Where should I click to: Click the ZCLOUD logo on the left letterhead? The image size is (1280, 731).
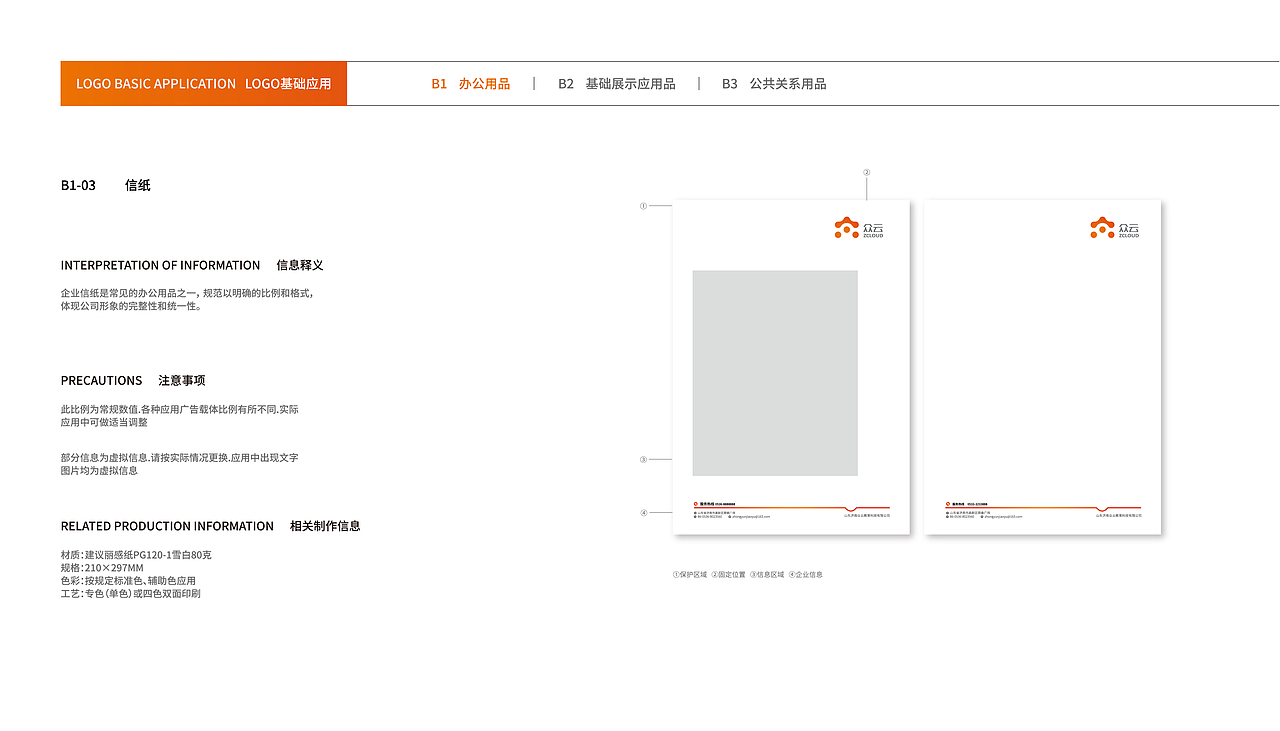tap(859, 228)
